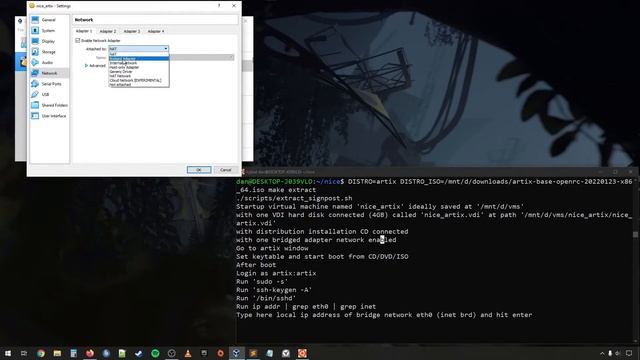Image resolution: width=640 pixels, height=360 pixels.
Task: Choose NAT Network from the list
Action: (x=139, y=76)
